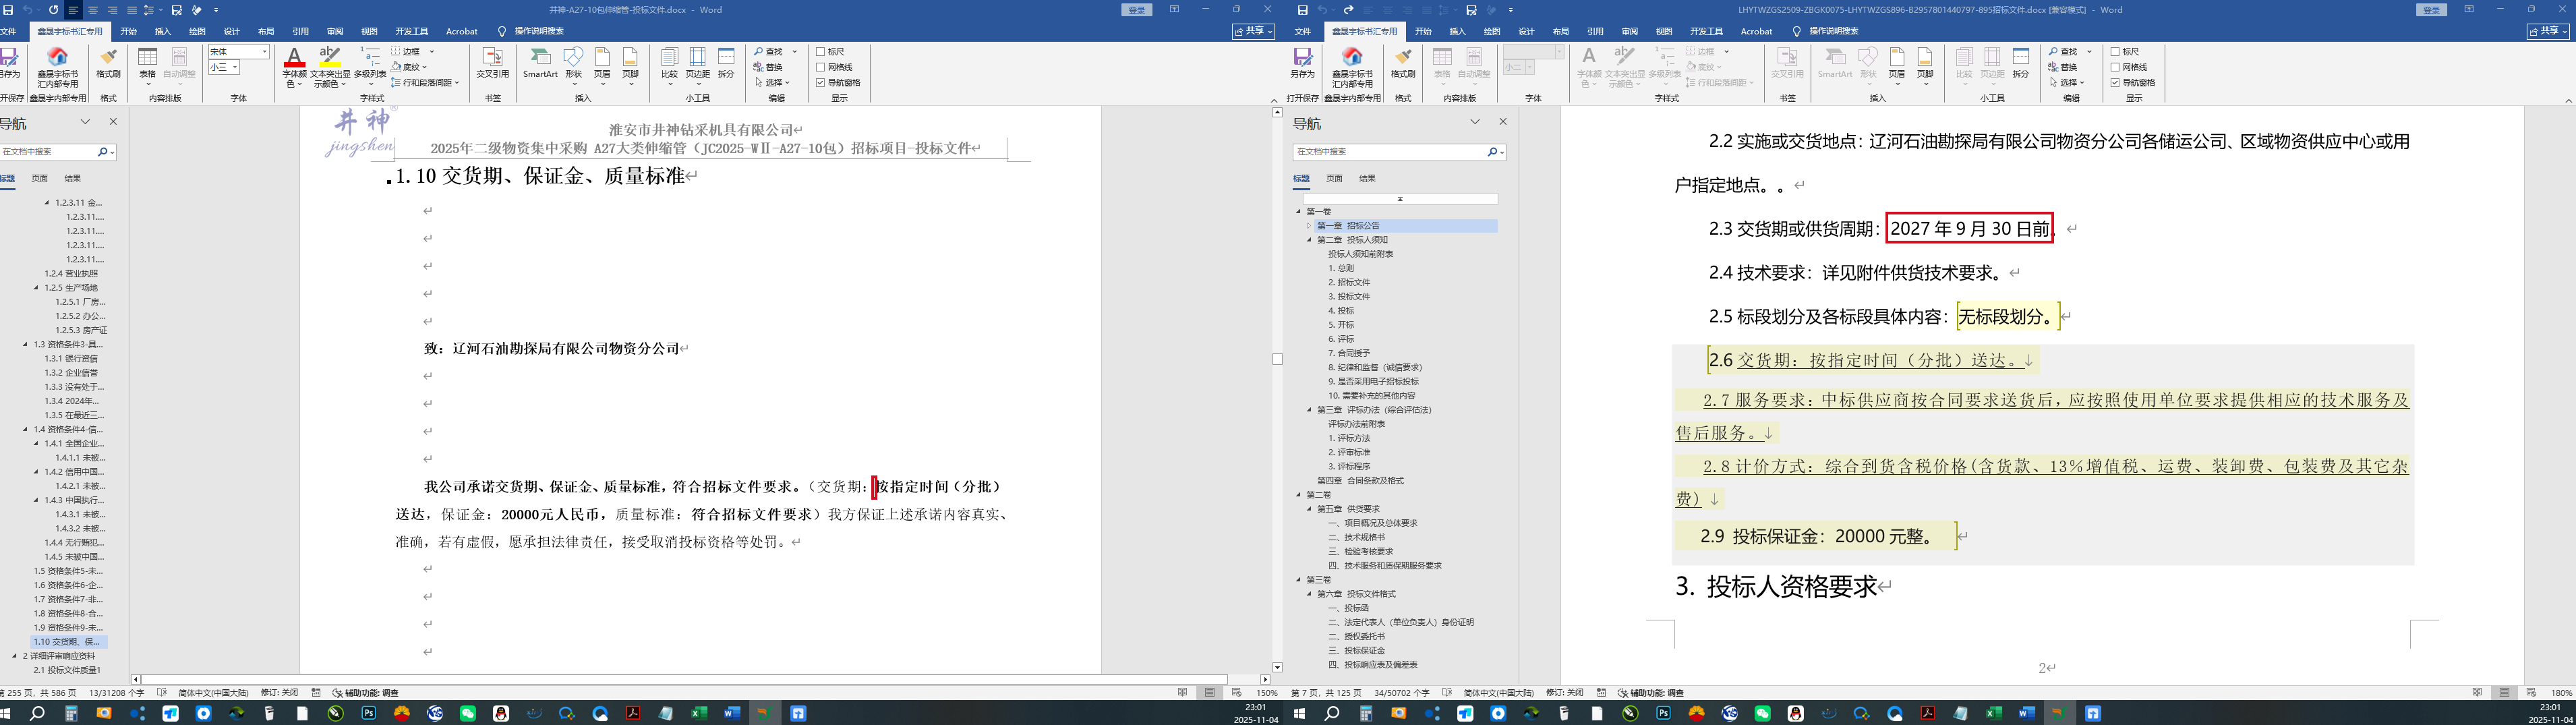Switch to 结果 tab in left navigation pane
The height and width of the screenshot is (725, 2576).
tap(73, 178)
